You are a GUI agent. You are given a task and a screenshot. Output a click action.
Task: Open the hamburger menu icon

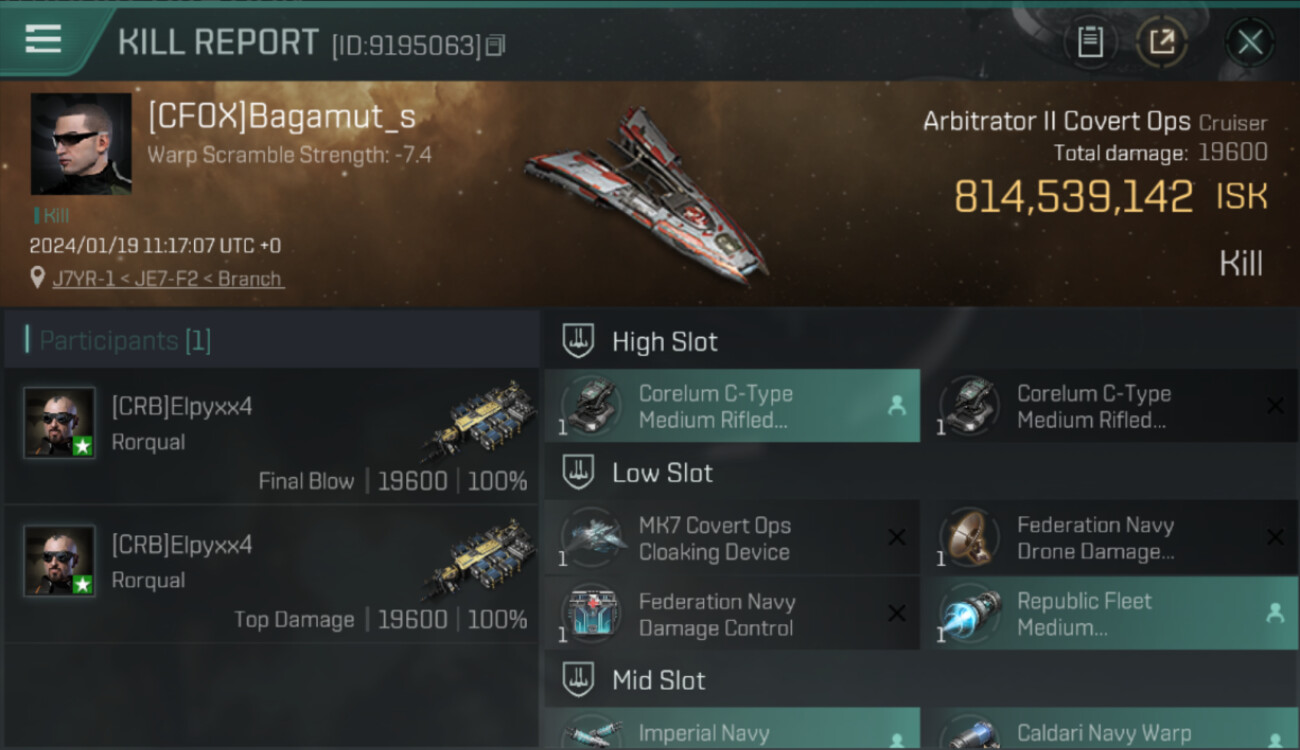tap(43, 40)
